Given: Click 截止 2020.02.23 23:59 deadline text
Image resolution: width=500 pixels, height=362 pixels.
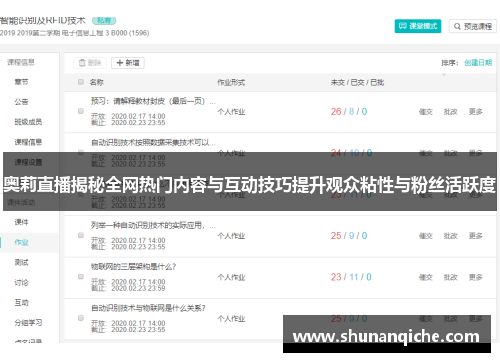Looking at the screenshot, I should pyautogui.click(x=128, y=288).
